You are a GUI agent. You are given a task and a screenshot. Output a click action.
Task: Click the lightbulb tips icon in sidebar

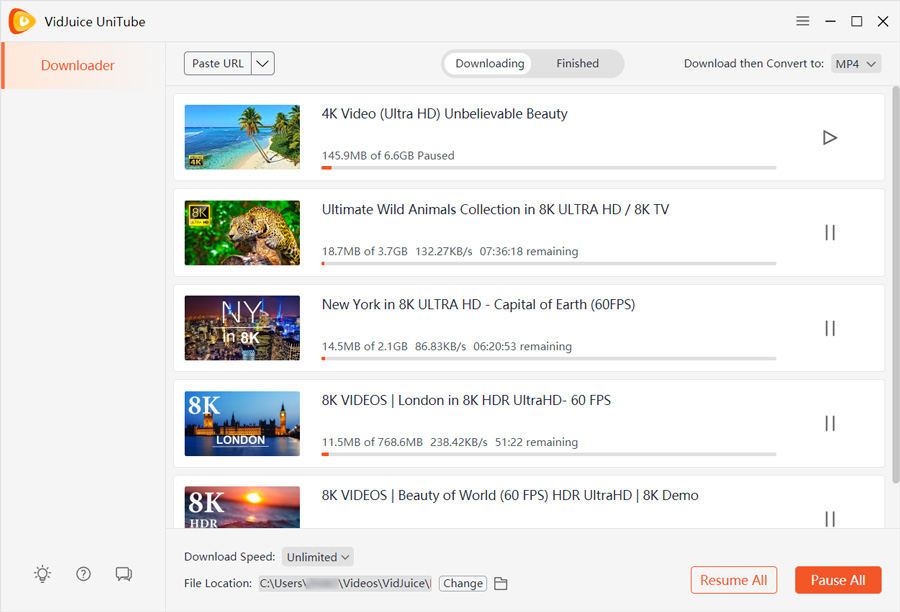click(42, 574)
